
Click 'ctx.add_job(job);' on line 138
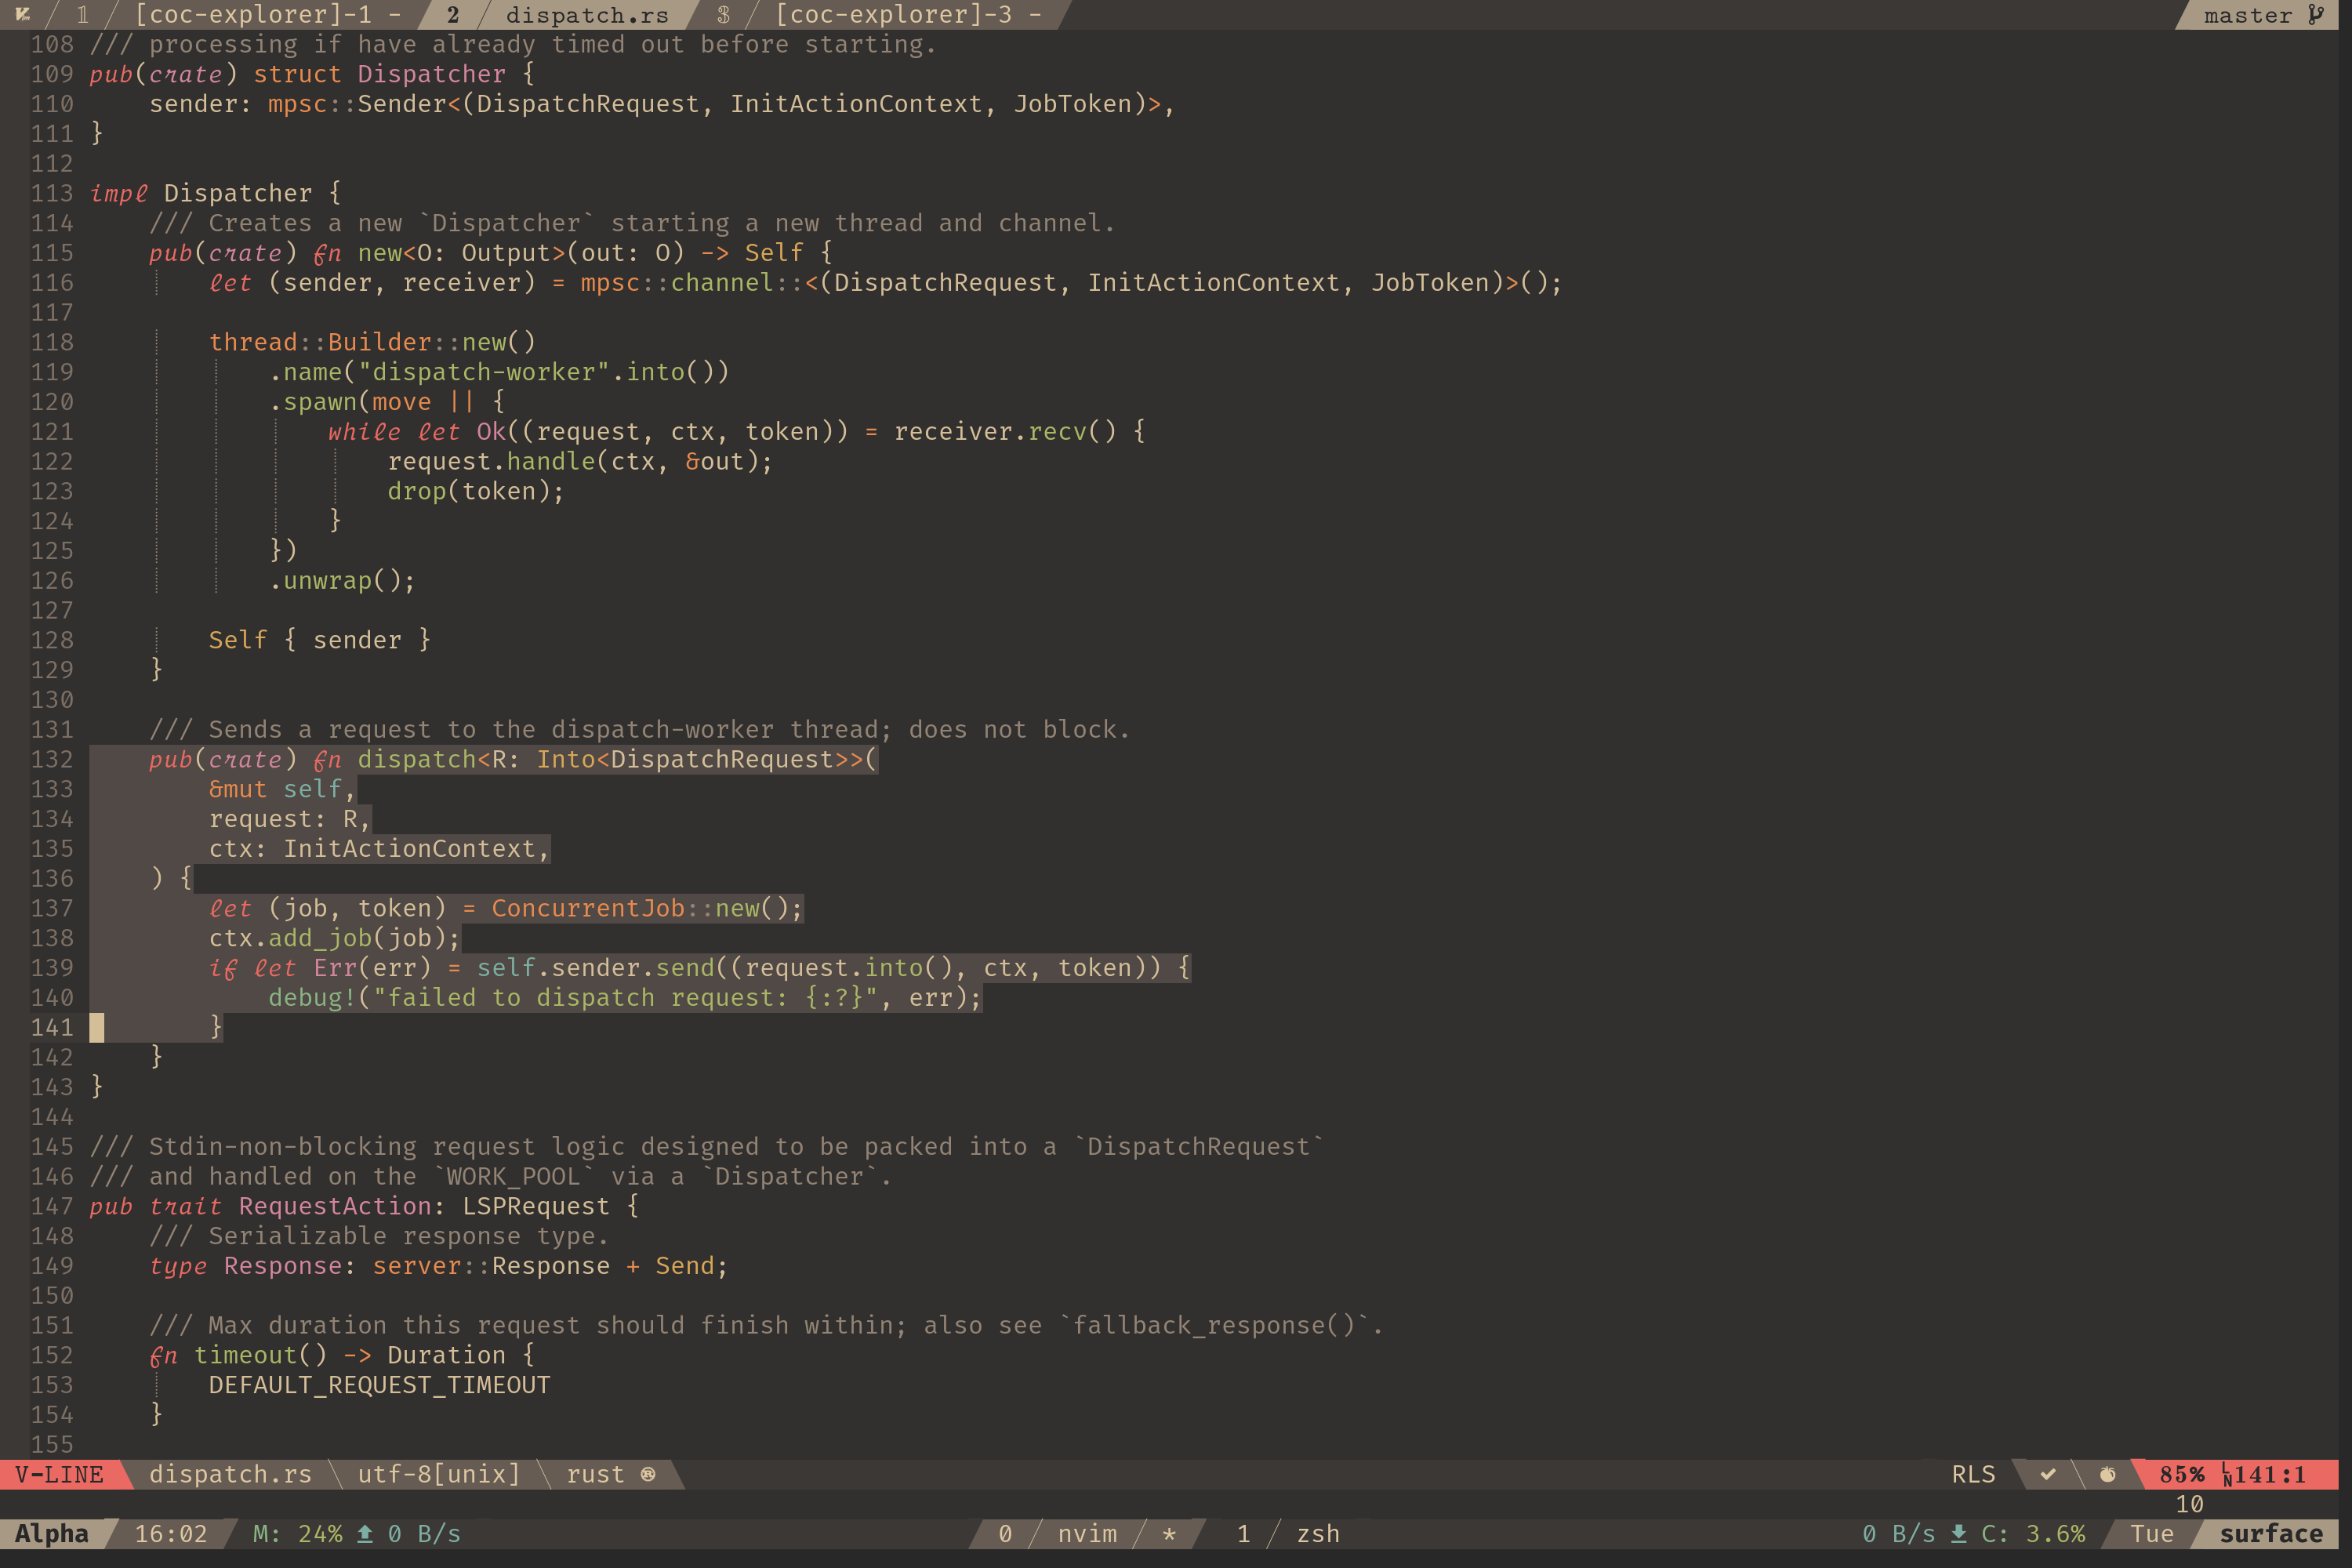[x=334, y=938]
